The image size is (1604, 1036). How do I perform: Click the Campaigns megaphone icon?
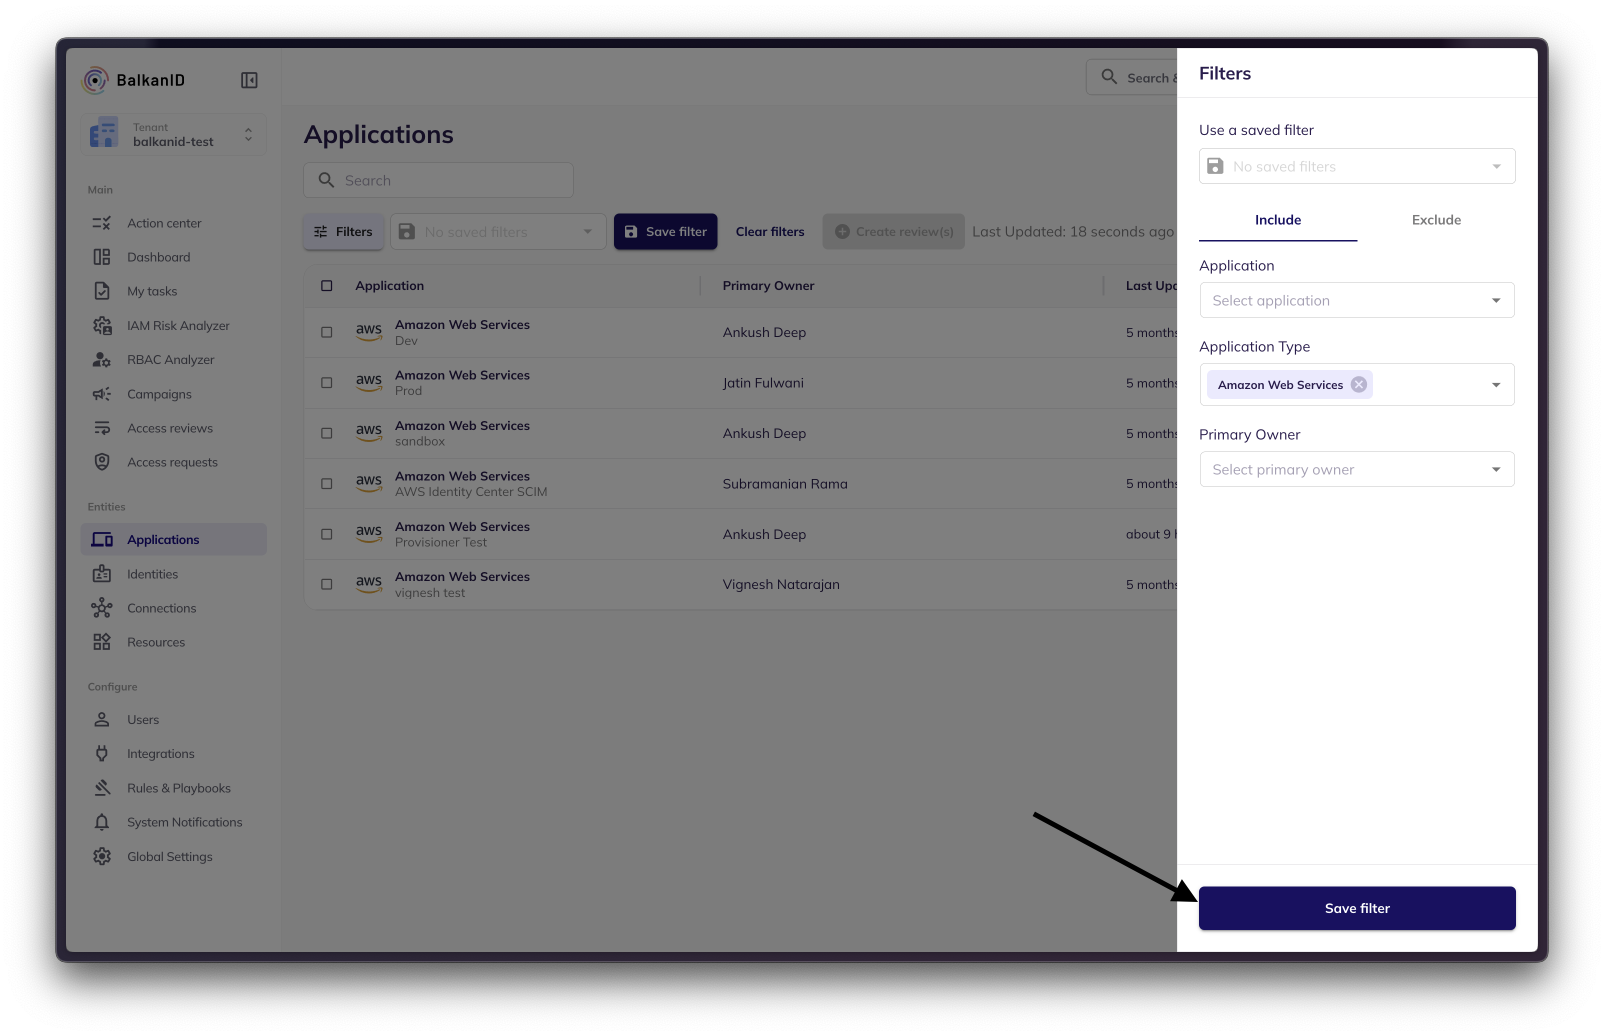(102, 394)
